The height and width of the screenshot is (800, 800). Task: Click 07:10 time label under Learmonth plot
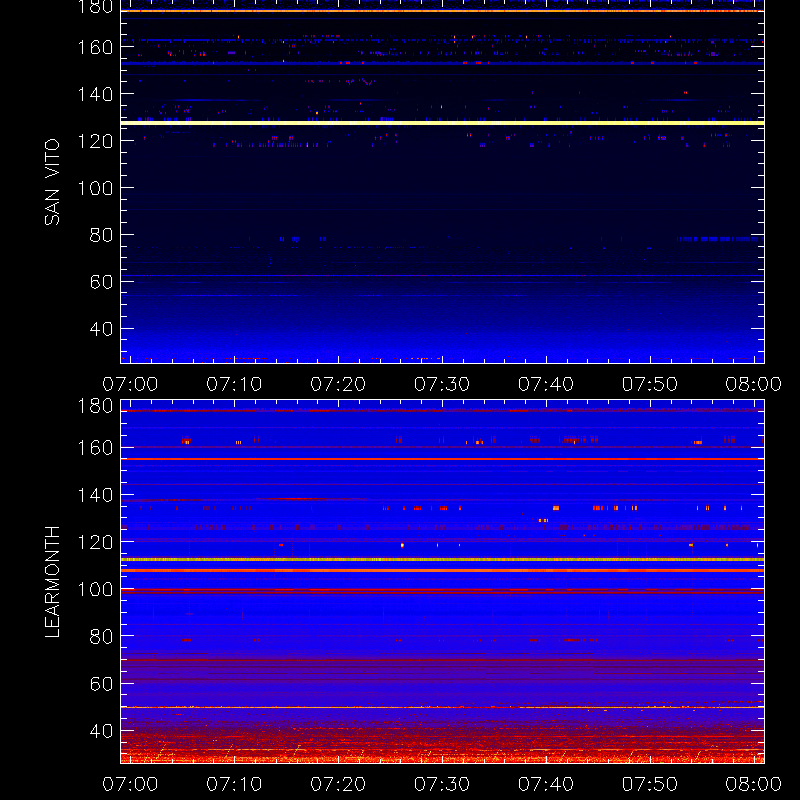coord(234,784)
